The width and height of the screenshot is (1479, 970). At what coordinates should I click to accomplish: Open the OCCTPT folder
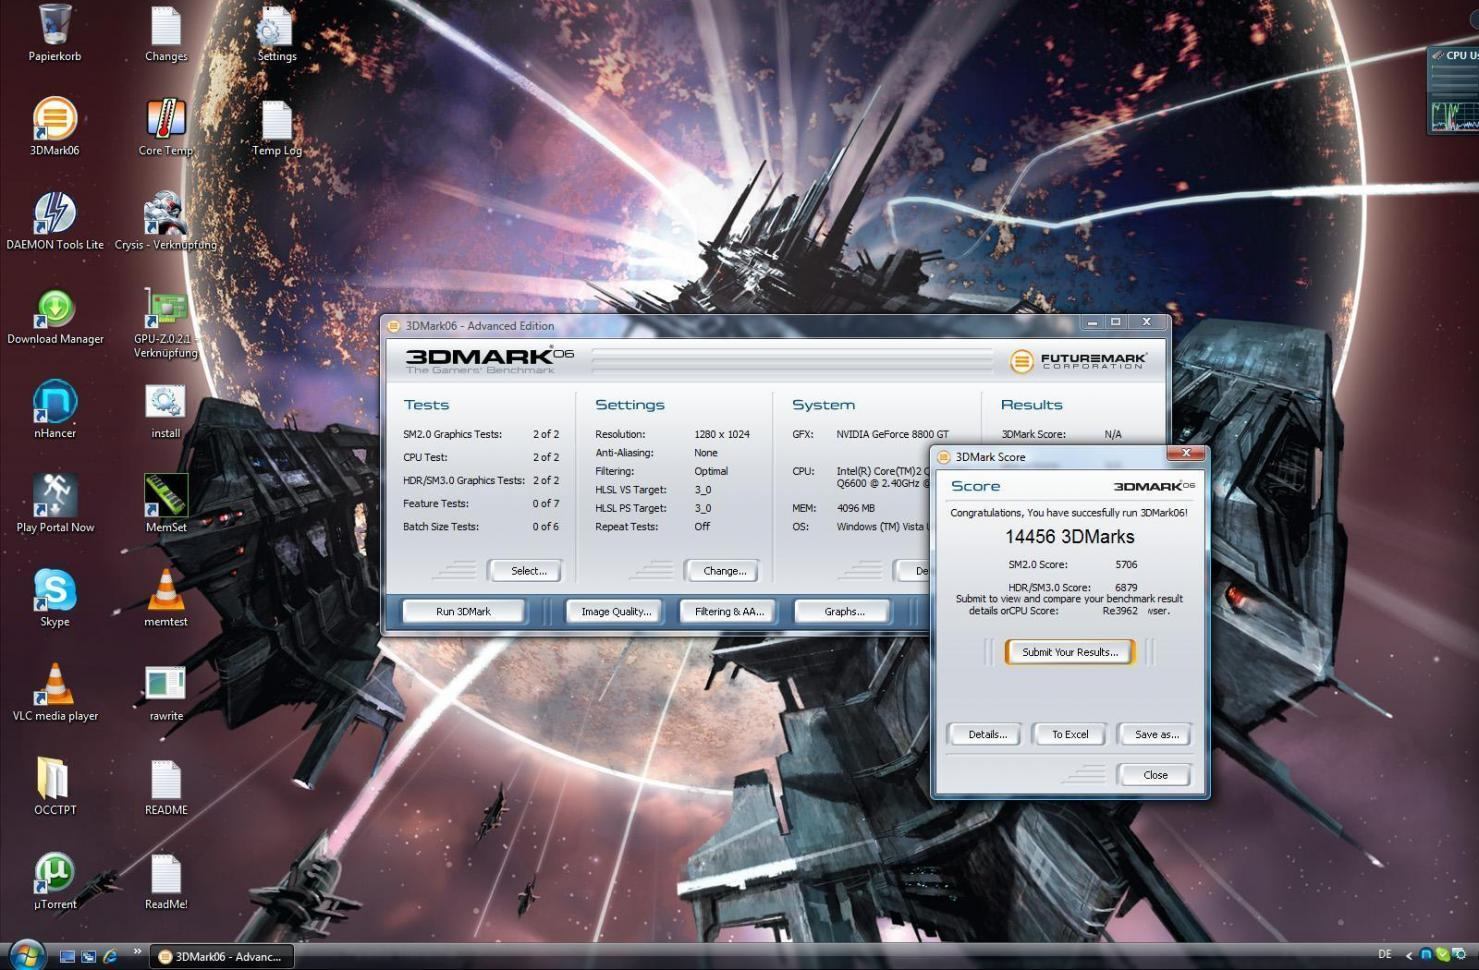click(55, 785)
